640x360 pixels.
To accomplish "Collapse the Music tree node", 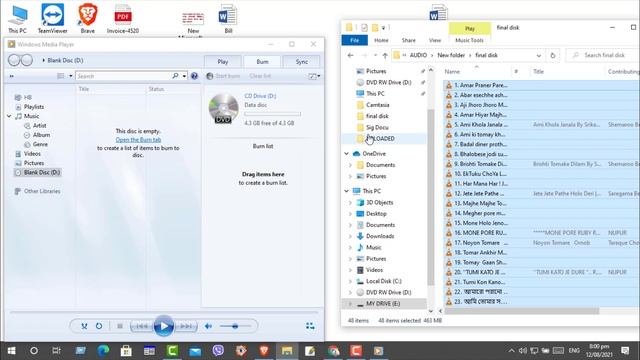I will click(9, 116).
